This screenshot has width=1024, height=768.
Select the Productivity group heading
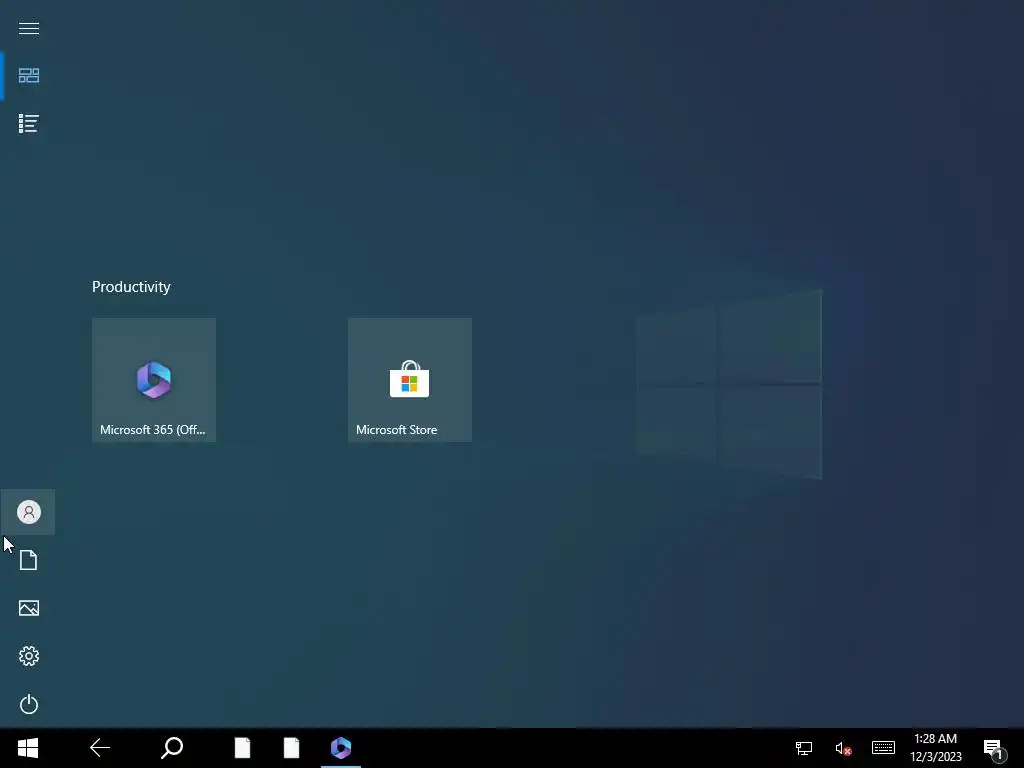click(131, 287)
